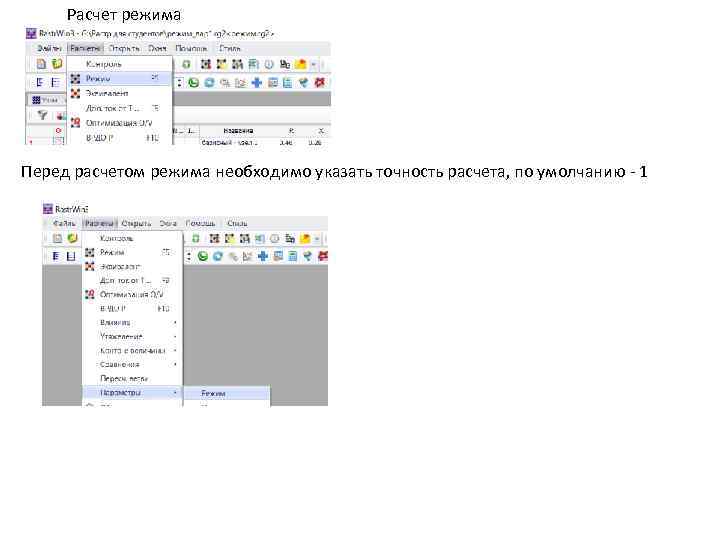Click funnel filter icon in the upper window
Image resolution: width=720 pixels, height=540 pixels.
pos(42,115)
